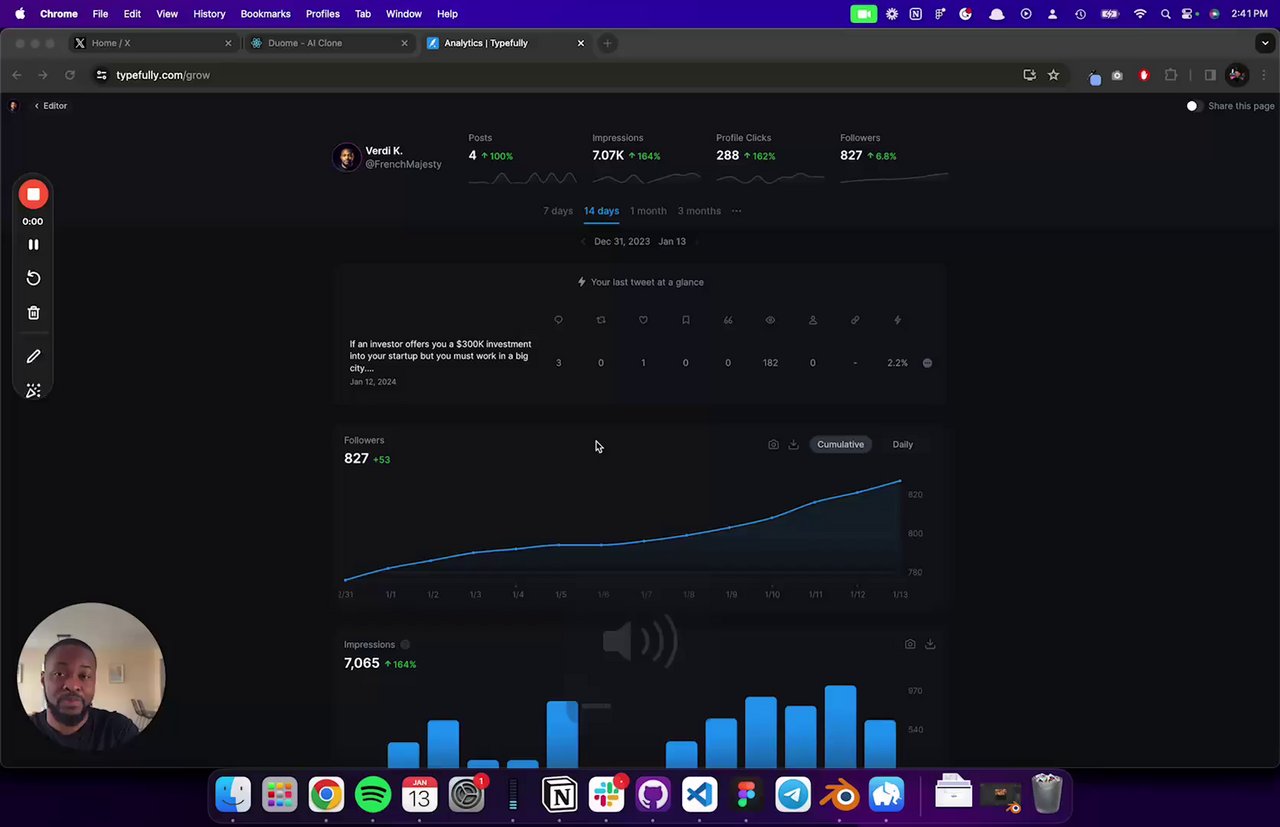Open Figma from the dock

coord(746,795)
